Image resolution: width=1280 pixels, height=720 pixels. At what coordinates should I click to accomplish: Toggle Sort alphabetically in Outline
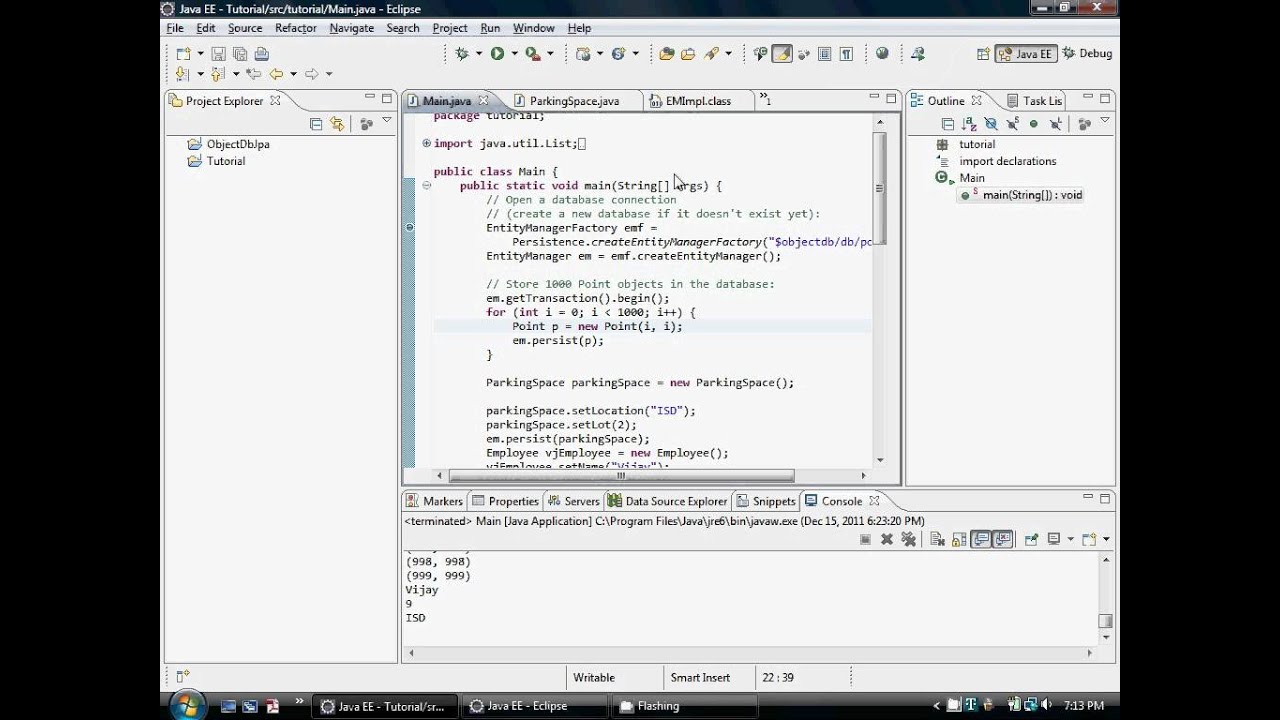[x=968, y=124]
